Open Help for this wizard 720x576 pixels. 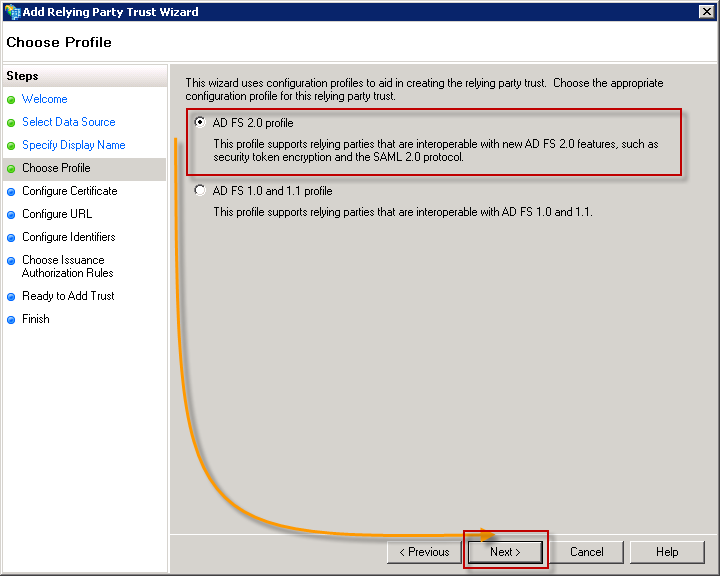(x=667, y=552)
